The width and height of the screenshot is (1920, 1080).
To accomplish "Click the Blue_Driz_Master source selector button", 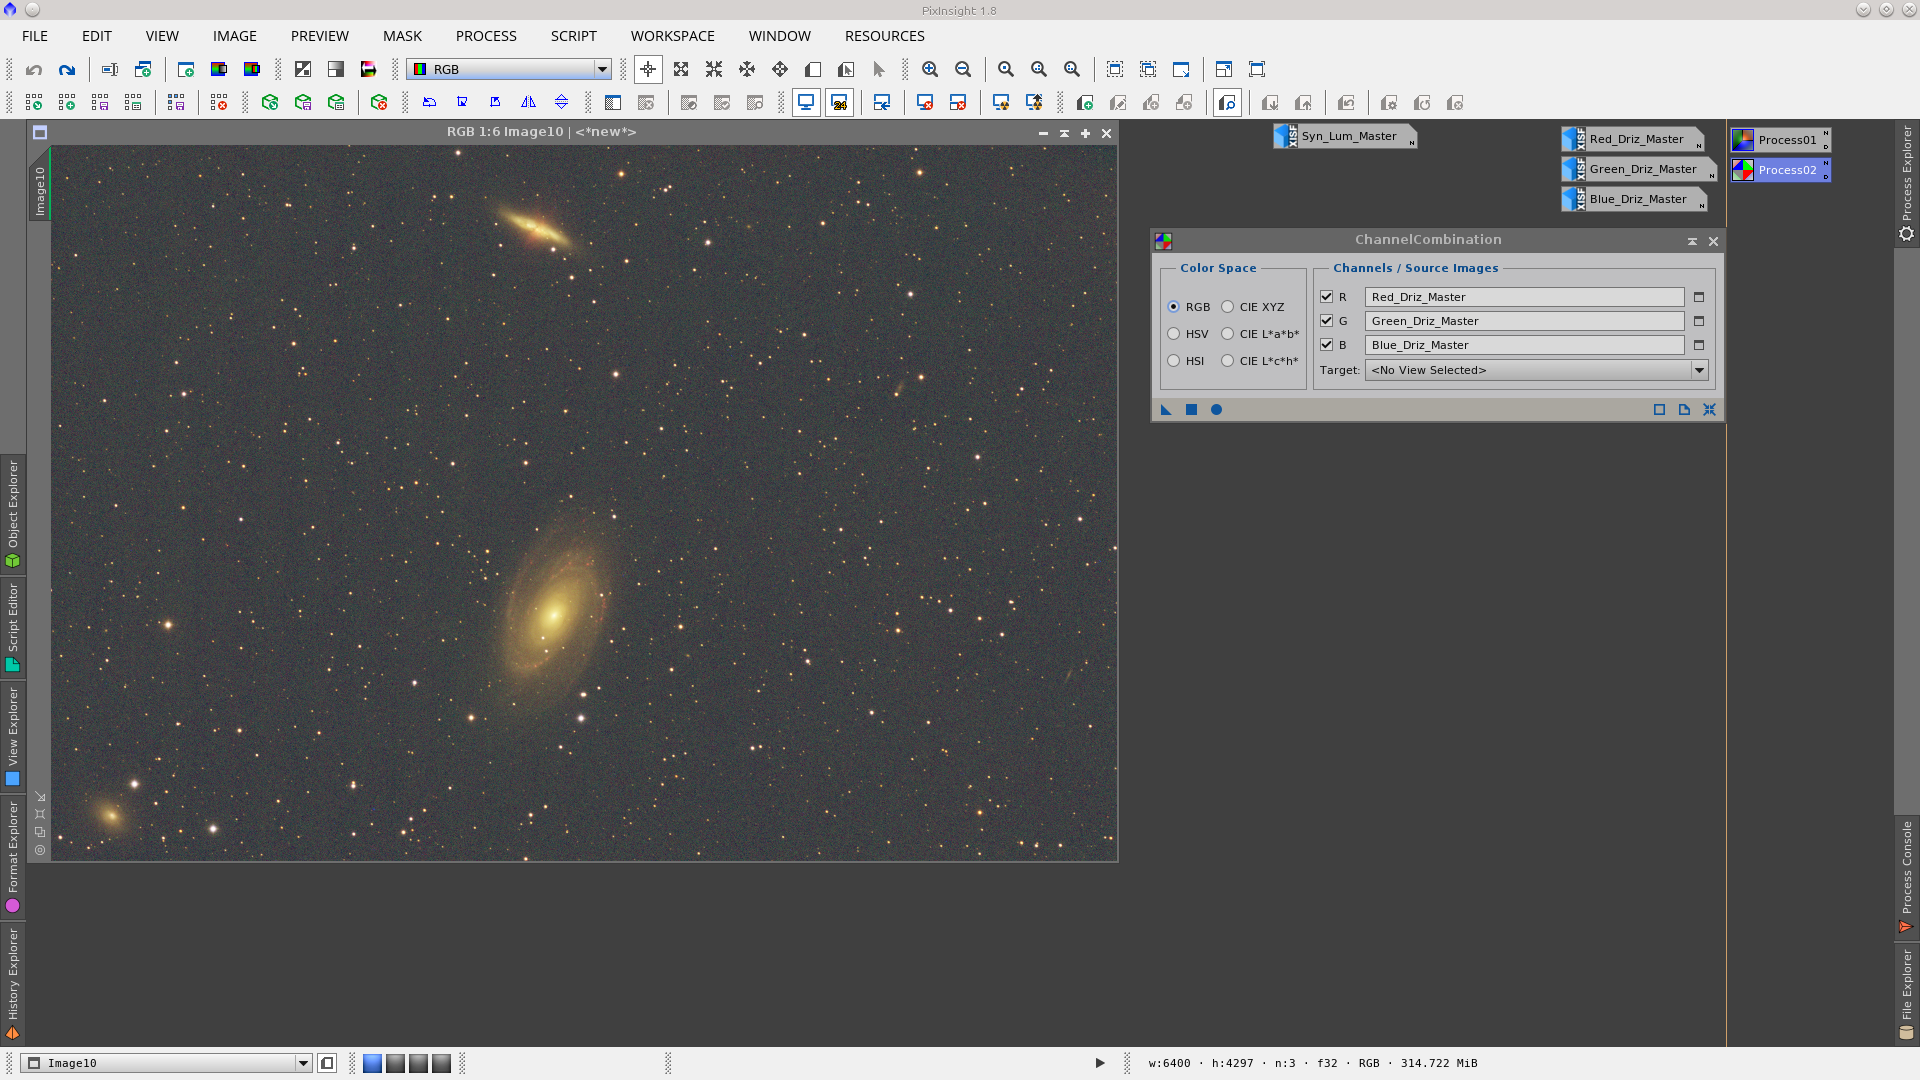I will coord(1697,344).
